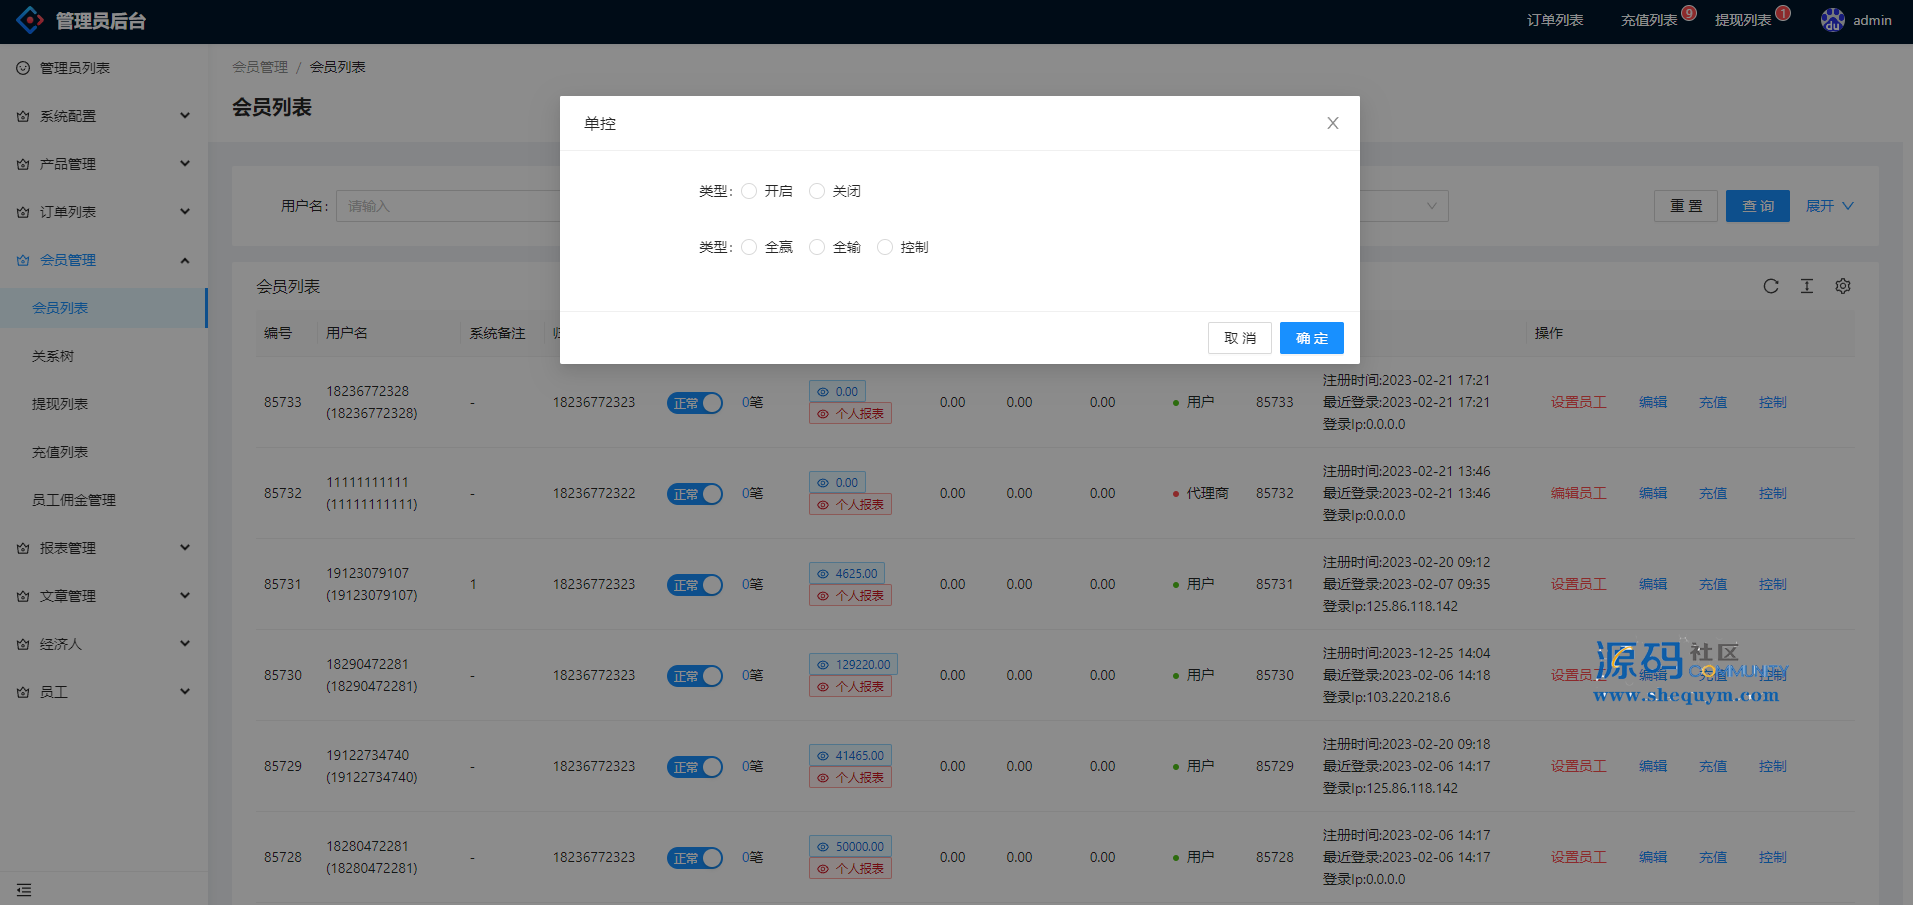Viewport: 1913px width, 905px height.
Task: Click the 经济人 crown icon
Action: tap(23, 644)
